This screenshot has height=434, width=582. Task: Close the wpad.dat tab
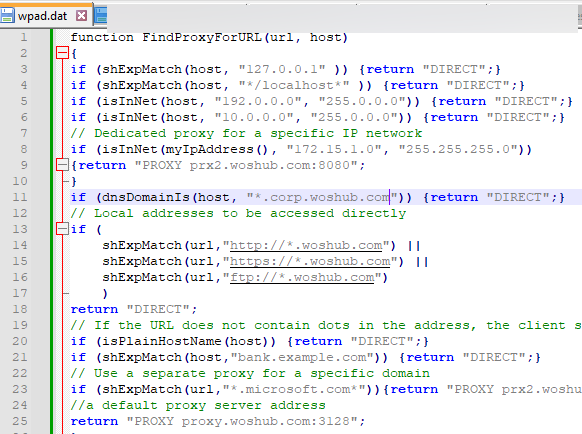[81, 16]
